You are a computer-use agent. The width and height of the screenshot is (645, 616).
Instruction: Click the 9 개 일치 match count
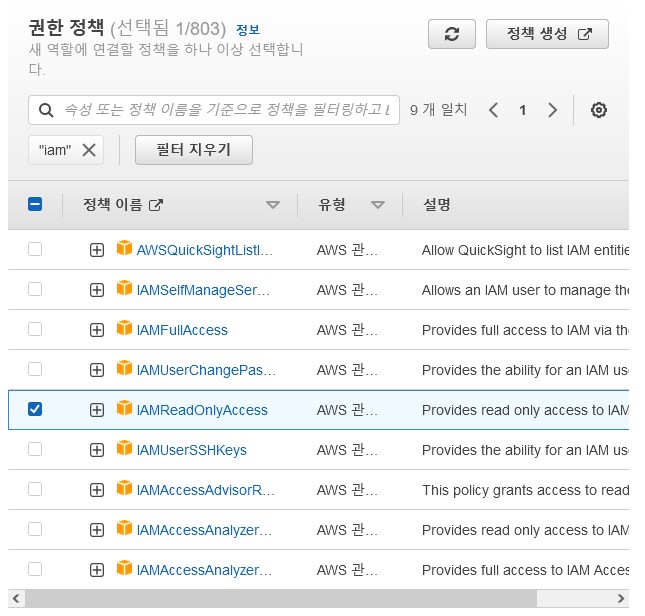tap(439, 110)
